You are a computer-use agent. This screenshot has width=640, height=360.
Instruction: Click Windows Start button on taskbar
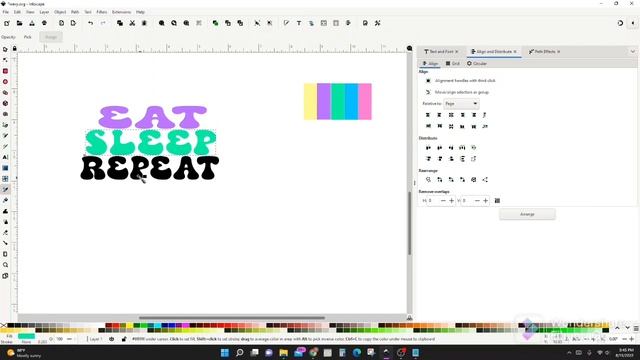[224, 353]
